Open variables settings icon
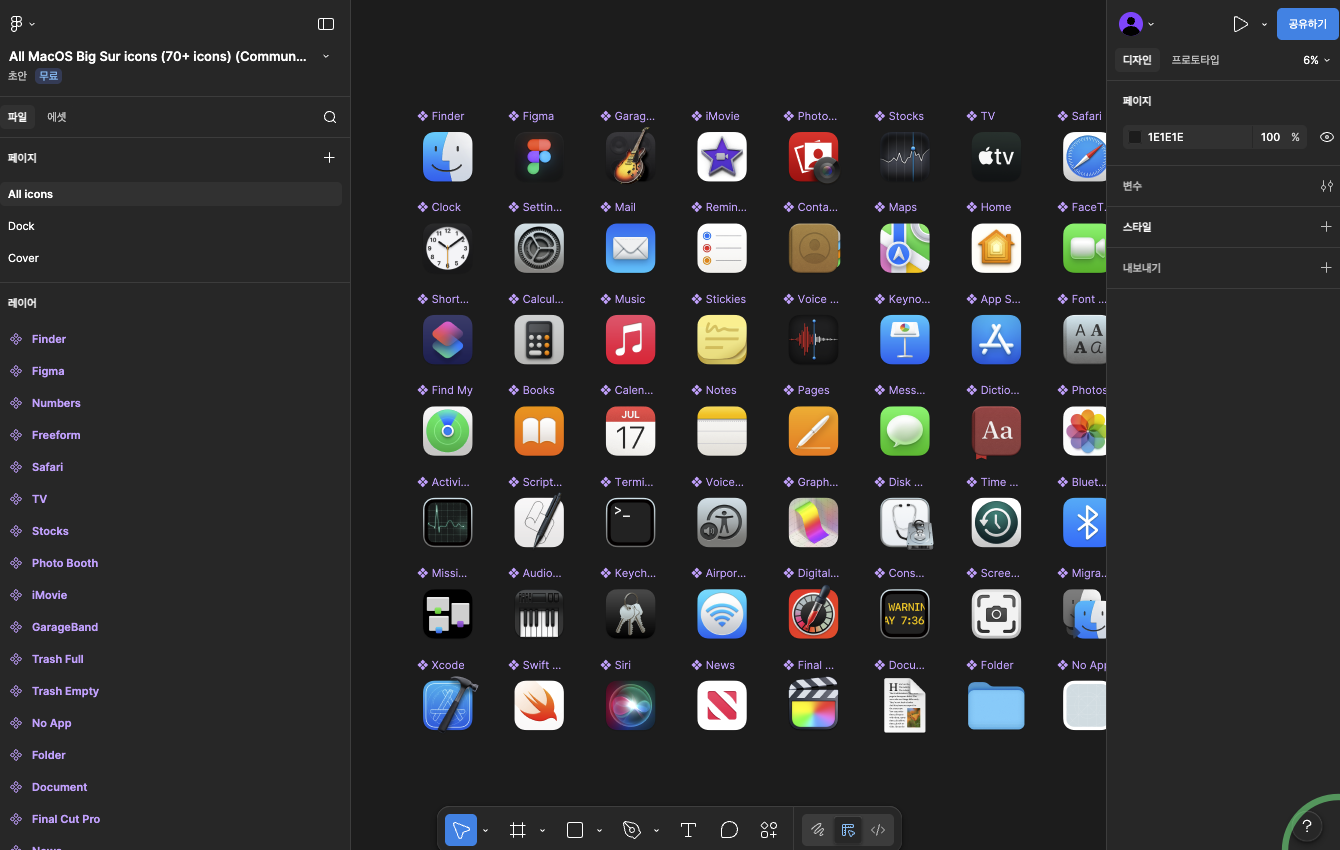 [1327, 186]
